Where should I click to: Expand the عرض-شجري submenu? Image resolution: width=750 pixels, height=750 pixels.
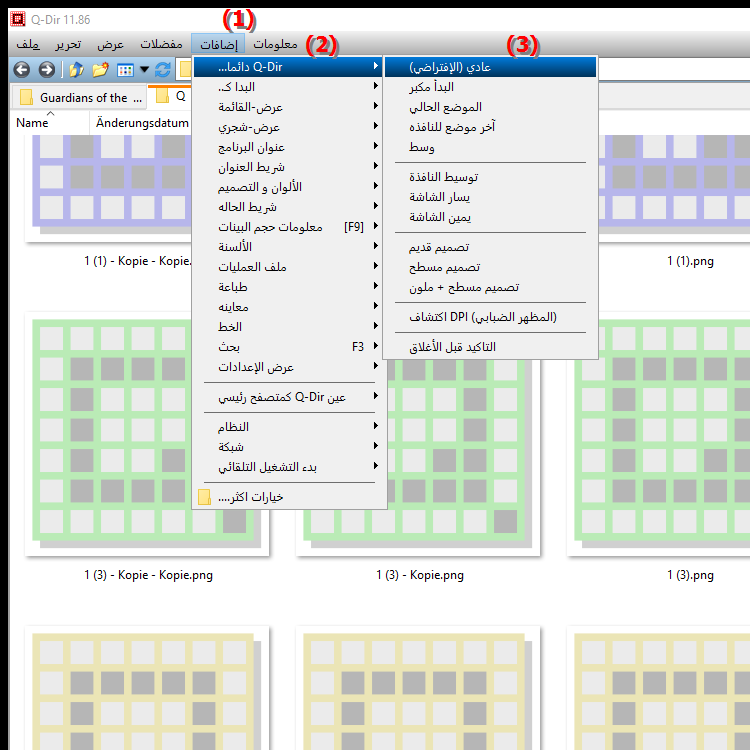pyautogui.click(x=288, y=127)
